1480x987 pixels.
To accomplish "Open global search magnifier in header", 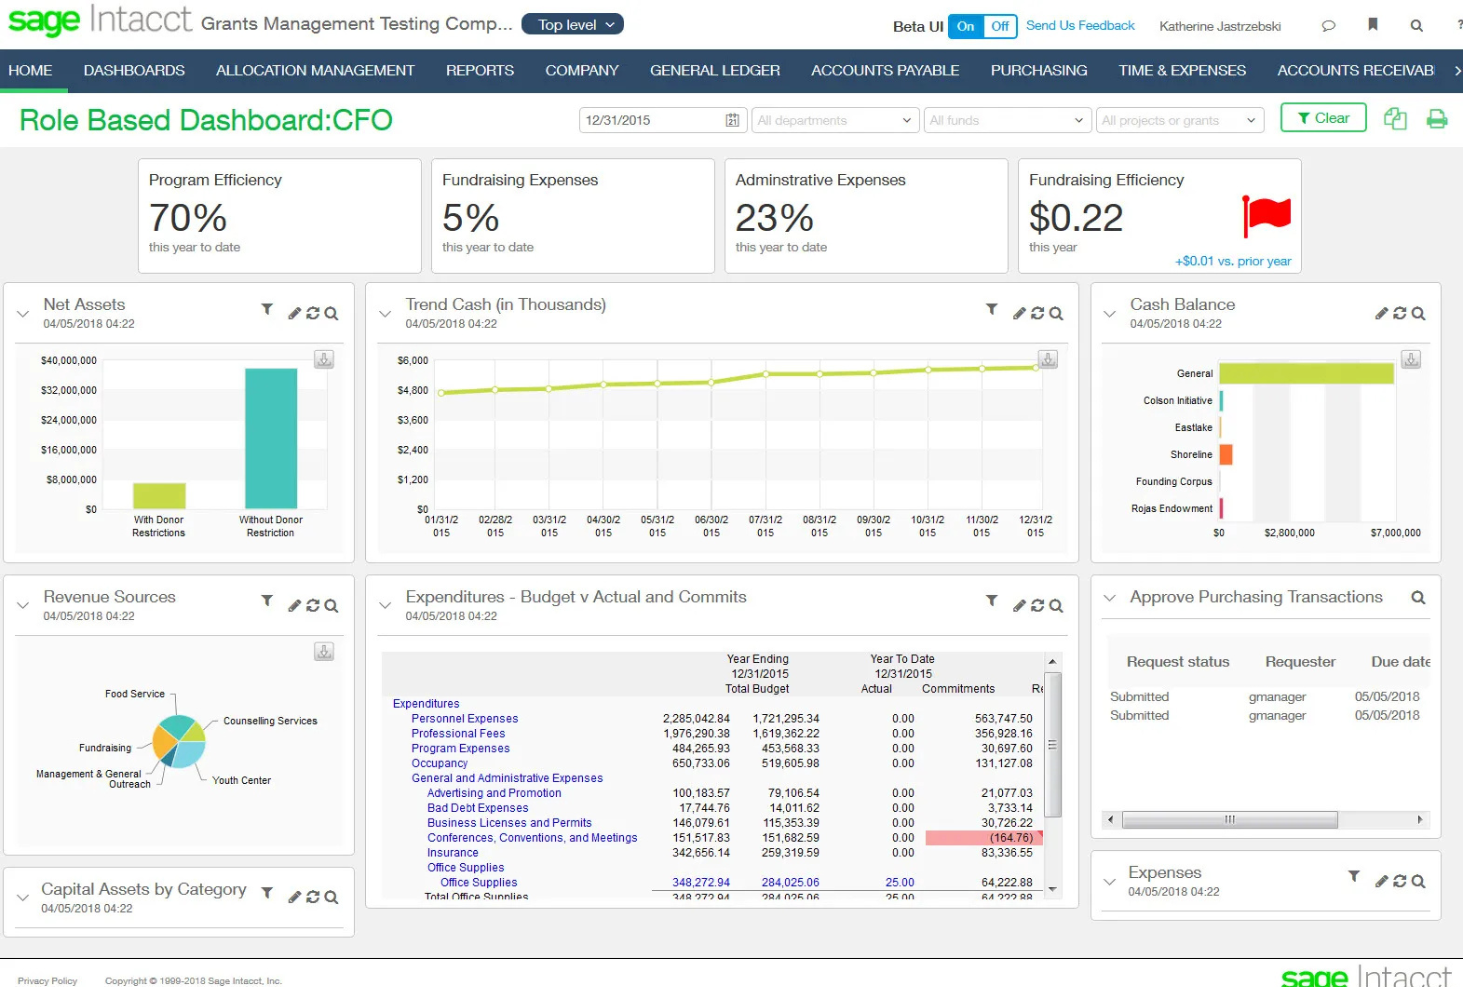I will pyautogui.click(x=1416, y=26).
